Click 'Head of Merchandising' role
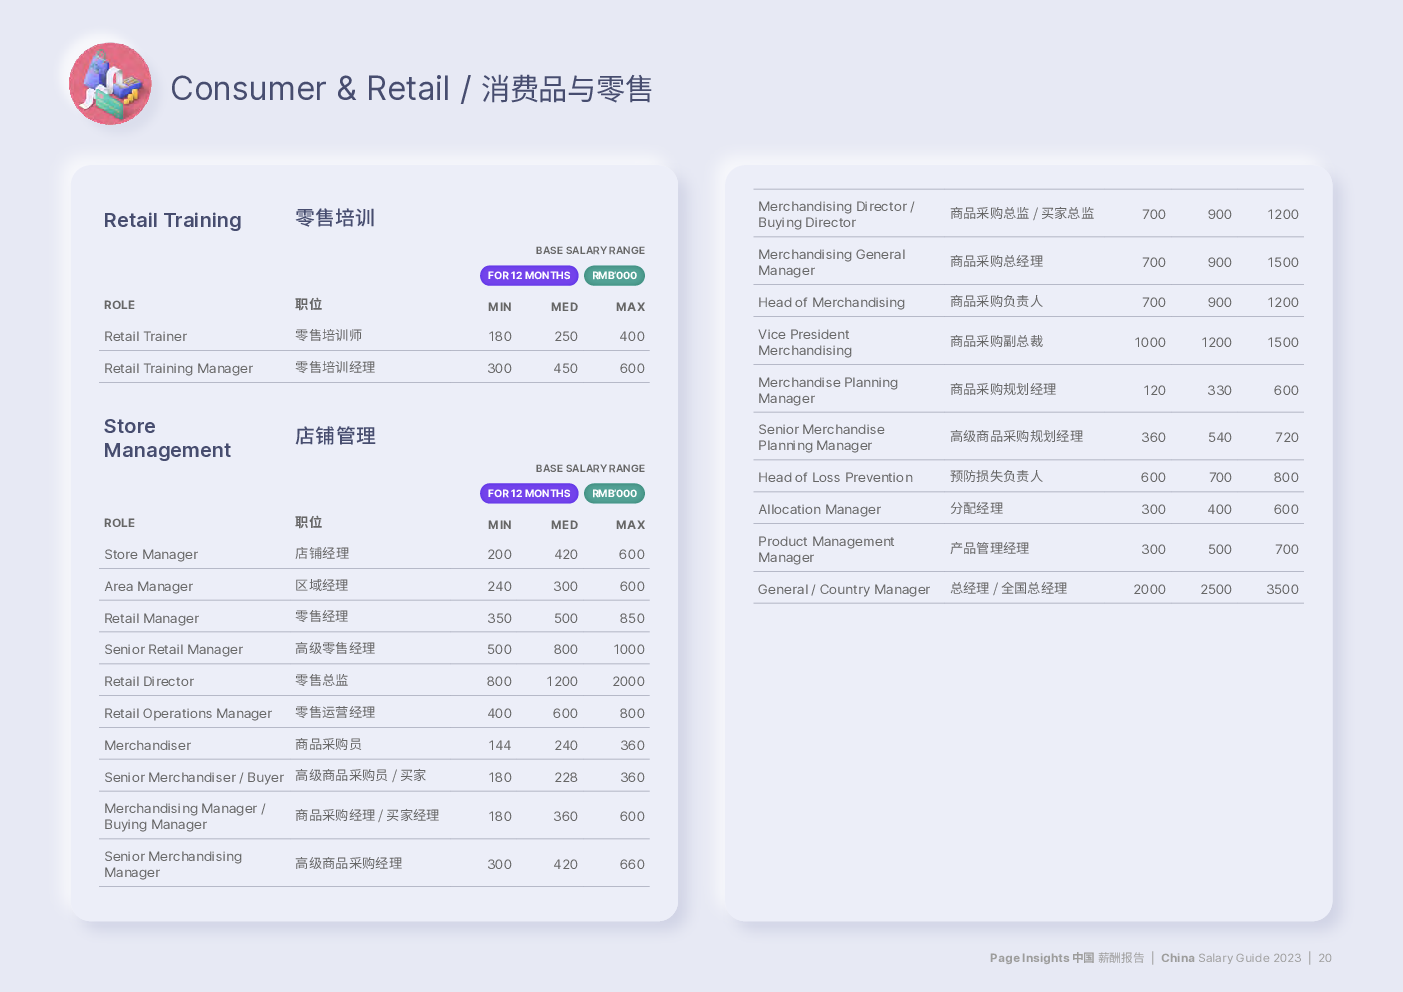The height and width of the screenshot is (992, 1403). tap(831, 302)
